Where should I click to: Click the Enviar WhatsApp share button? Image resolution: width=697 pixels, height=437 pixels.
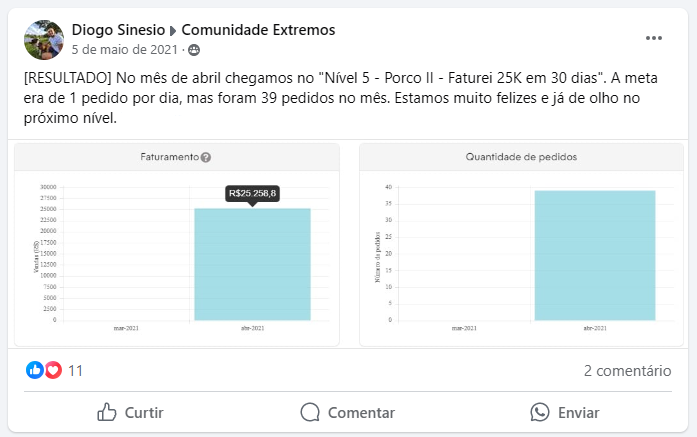point(565,413)
